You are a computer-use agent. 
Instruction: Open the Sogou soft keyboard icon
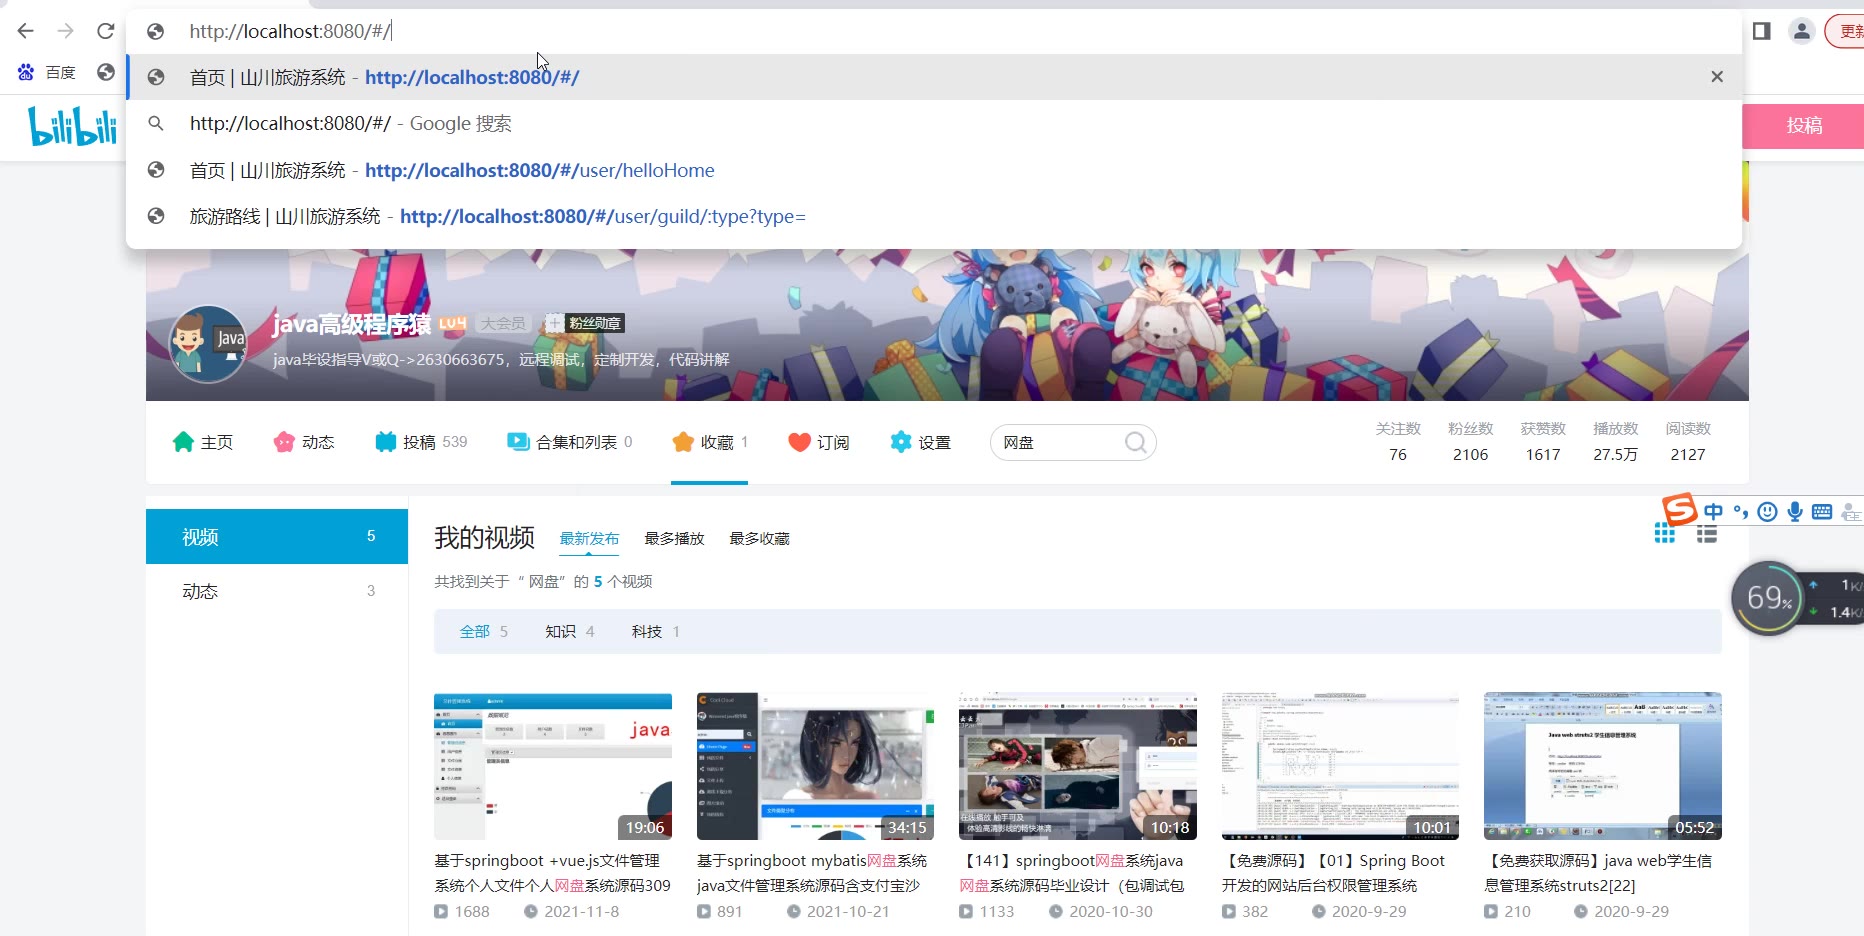click(1822, 512)
